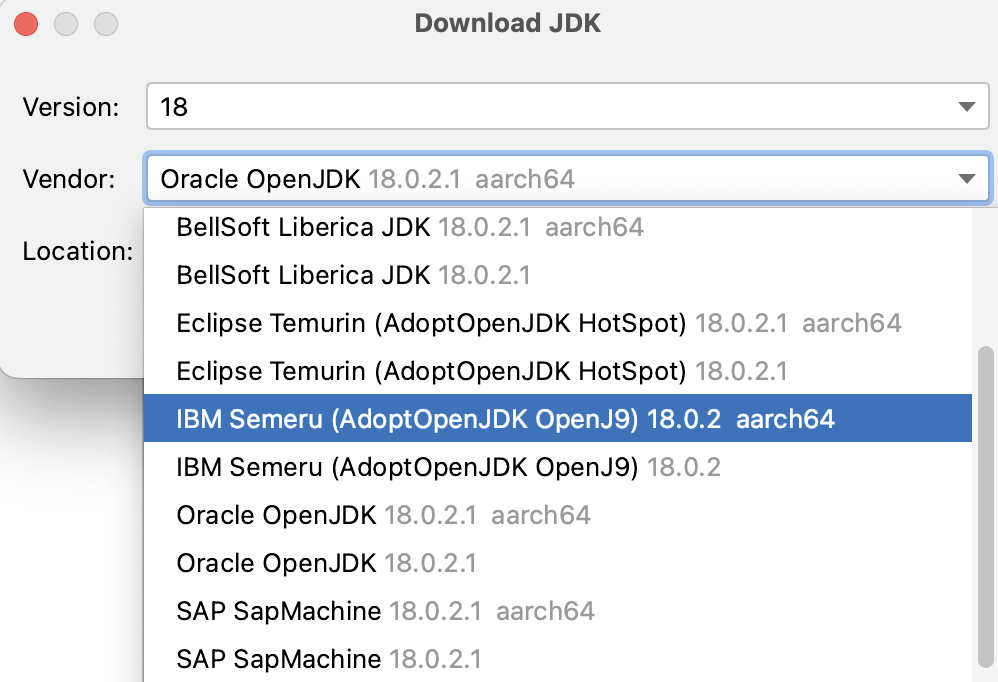Click the Vendor dropdown arrow

(x=966, y=180)
